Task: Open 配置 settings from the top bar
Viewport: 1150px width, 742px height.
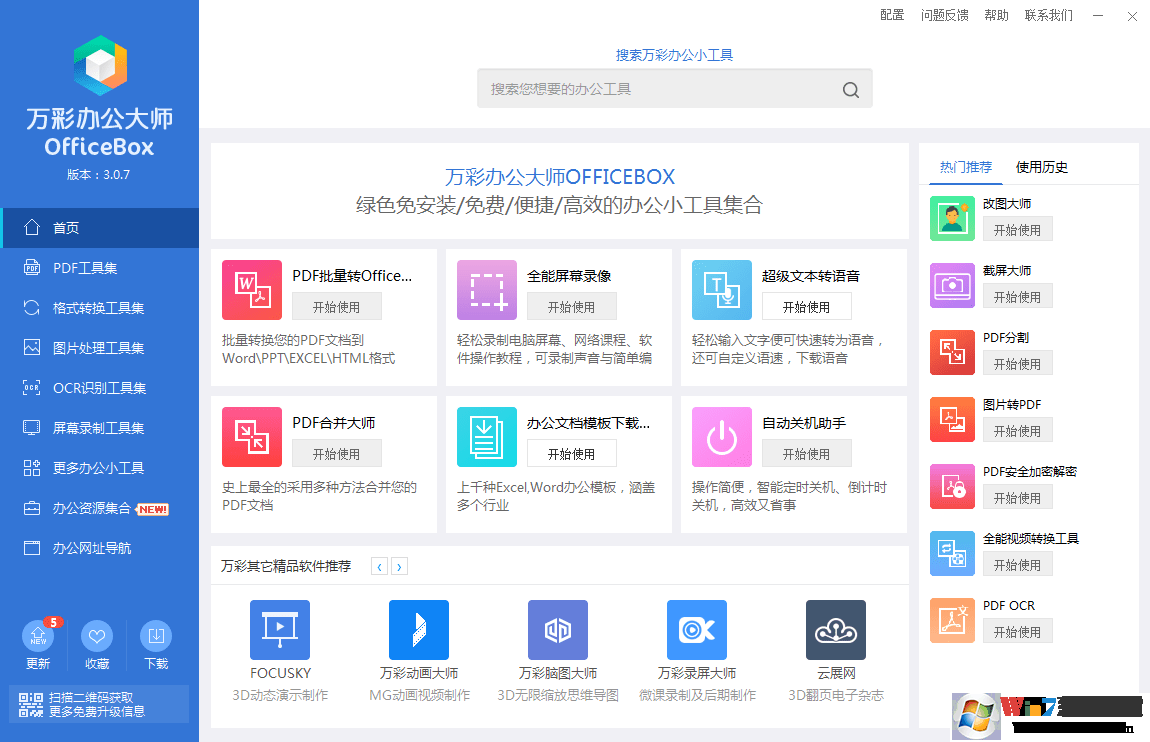Action: click(892, 15)
